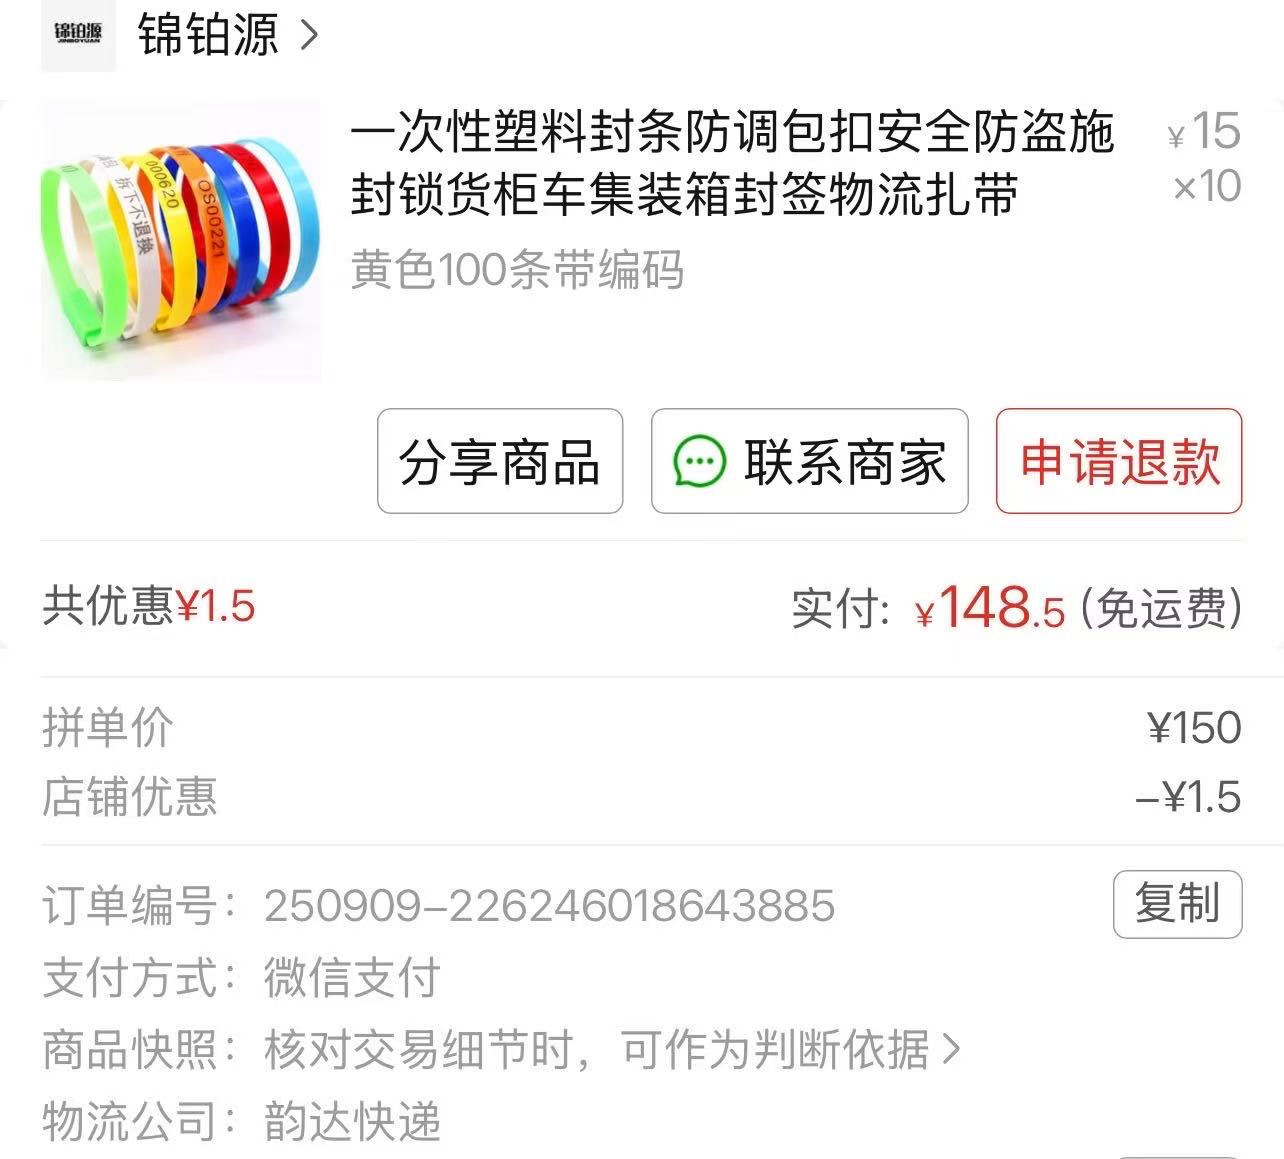
Task: Click the red 申请退款 button
Action: click(1119, 461)
